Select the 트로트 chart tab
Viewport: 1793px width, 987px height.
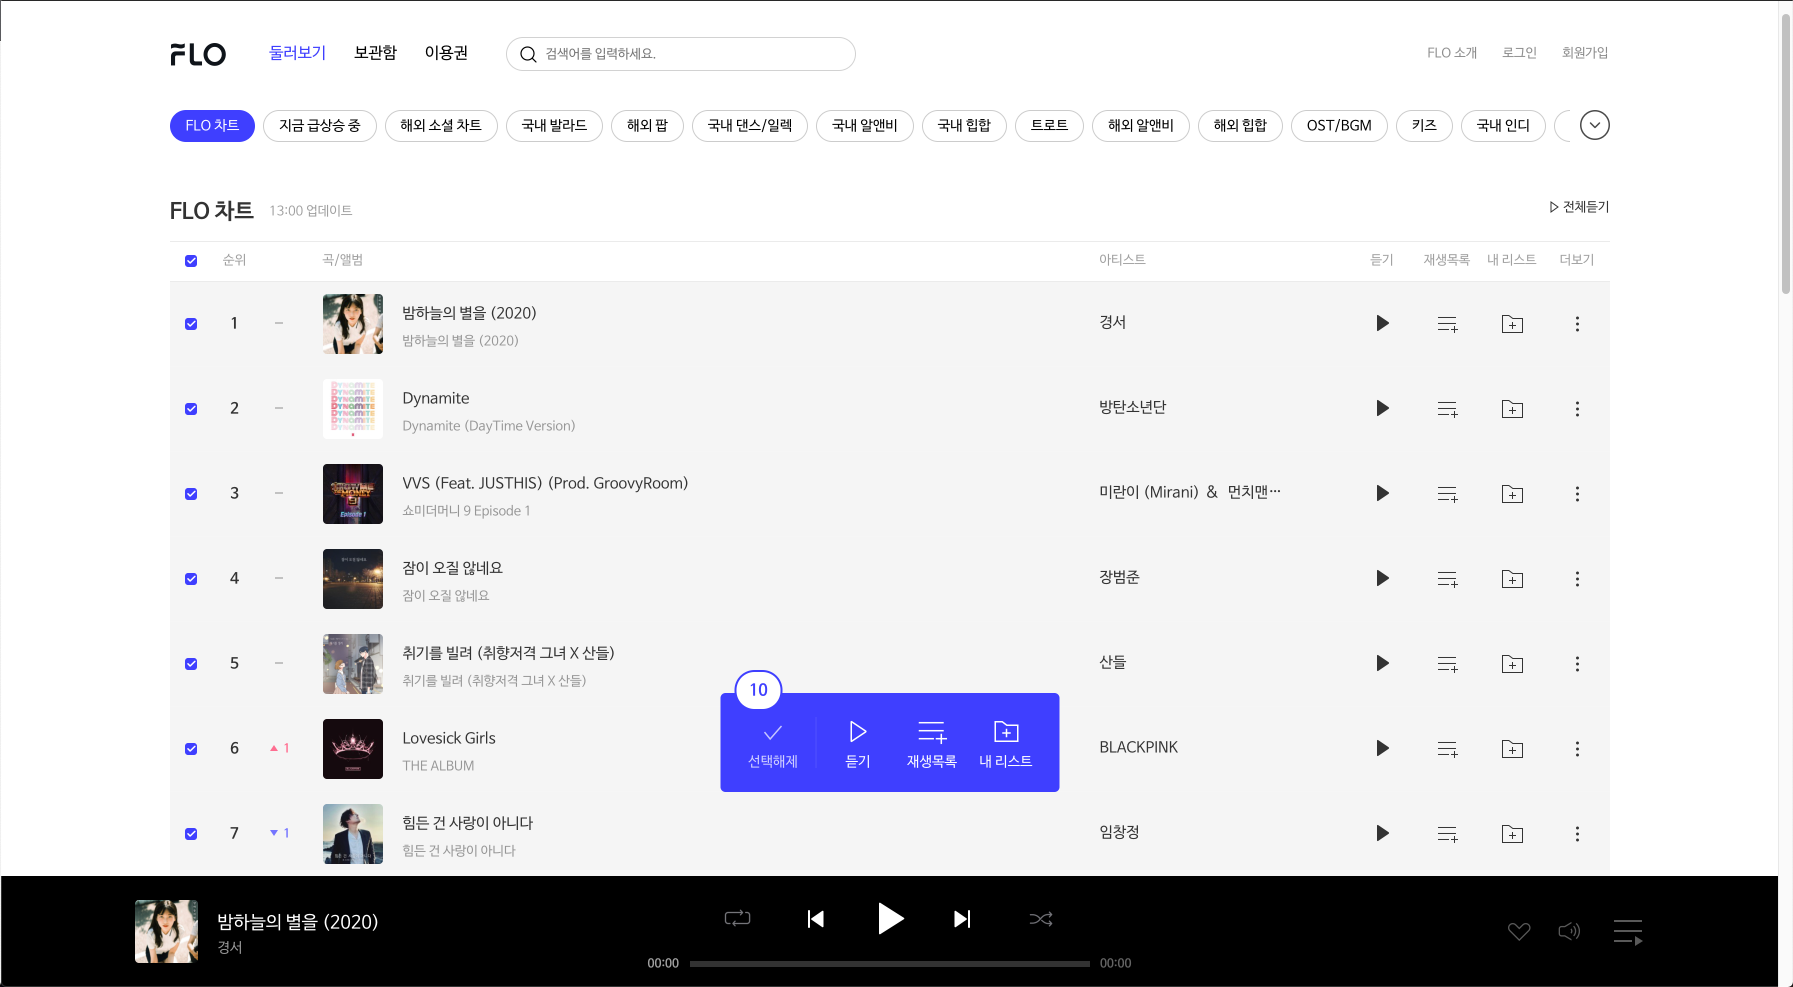pyautogui.click(x=1049, y=125)
